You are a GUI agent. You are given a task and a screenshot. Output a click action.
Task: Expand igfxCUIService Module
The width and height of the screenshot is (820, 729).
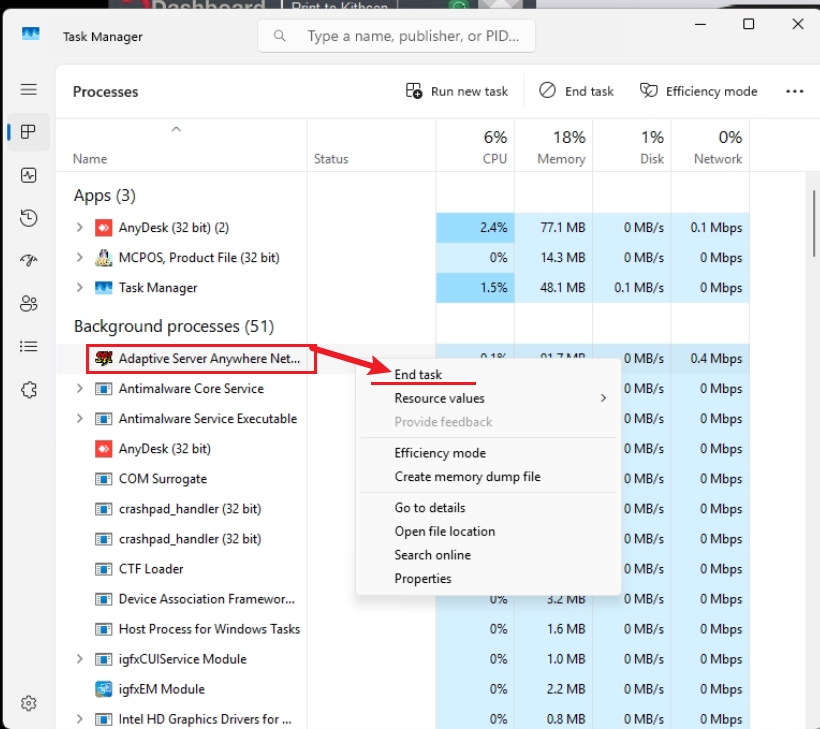click(79, 659)
